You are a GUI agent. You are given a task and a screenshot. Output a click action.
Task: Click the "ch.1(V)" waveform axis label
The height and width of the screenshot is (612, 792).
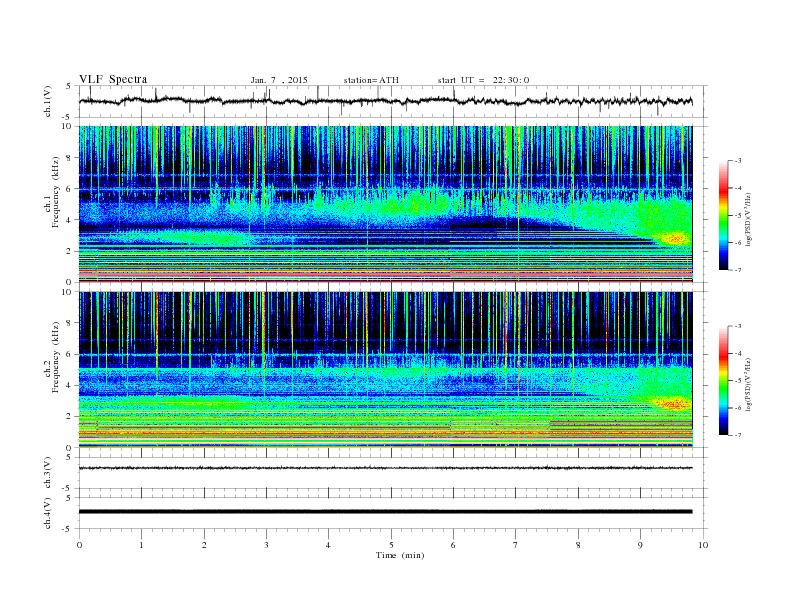tap(48, 101)
